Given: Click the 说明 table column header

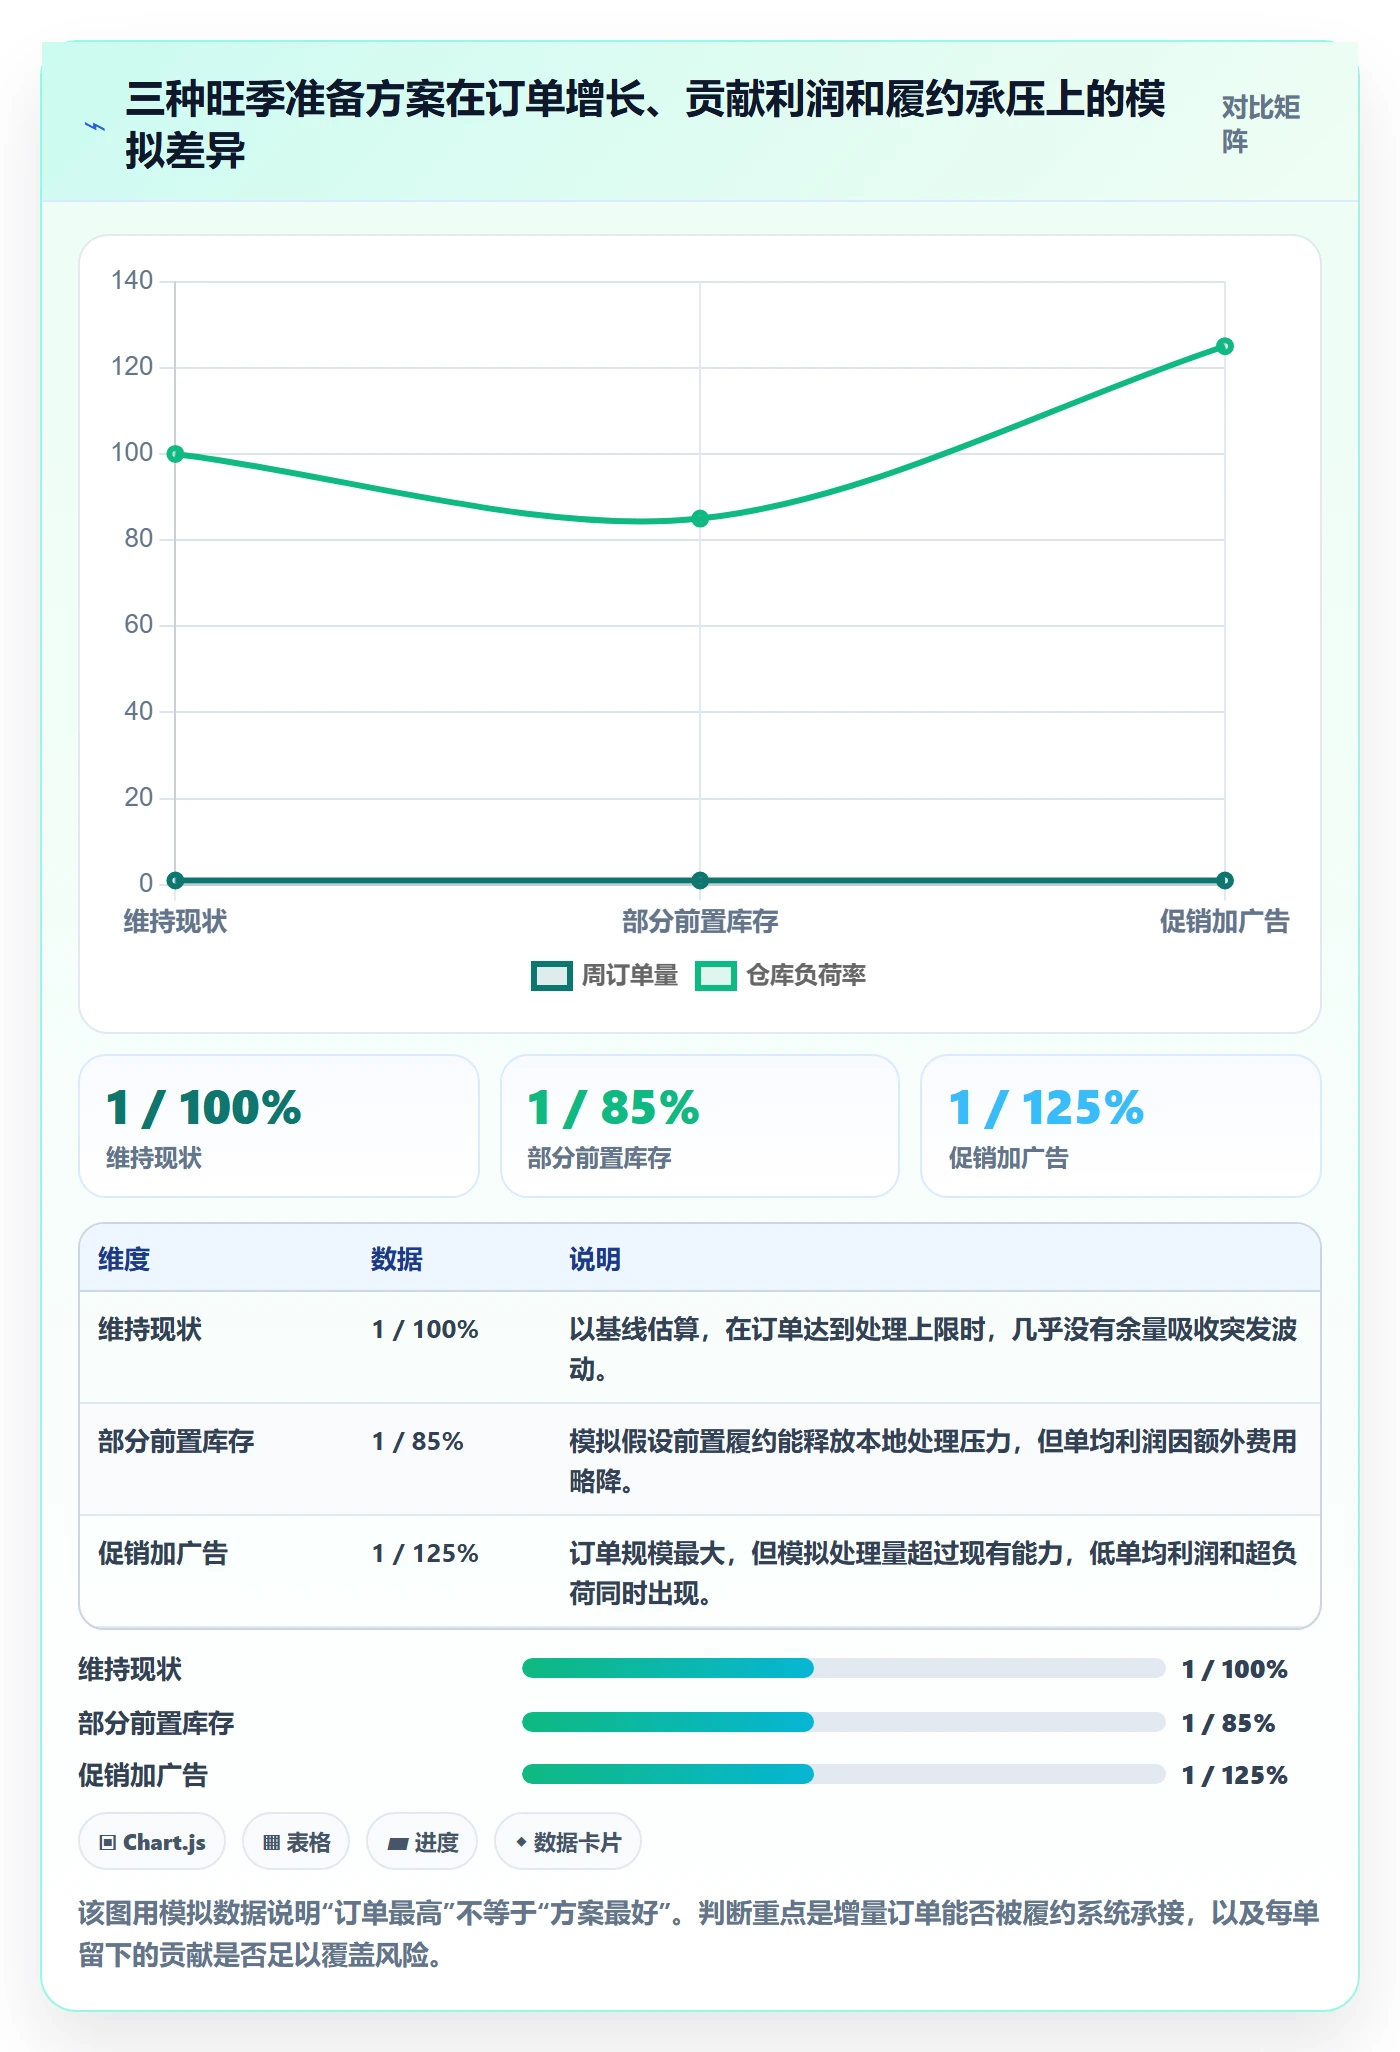Looking at the screenshot, I should click(595, 1259).
